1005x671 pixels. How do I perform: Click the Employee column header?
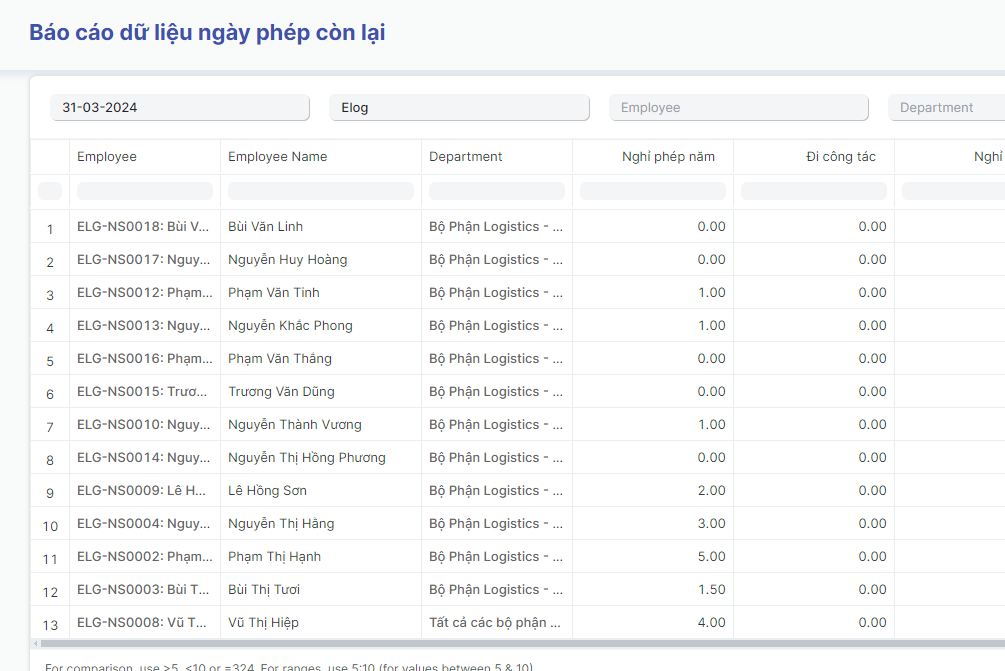[x=107, y=157]
